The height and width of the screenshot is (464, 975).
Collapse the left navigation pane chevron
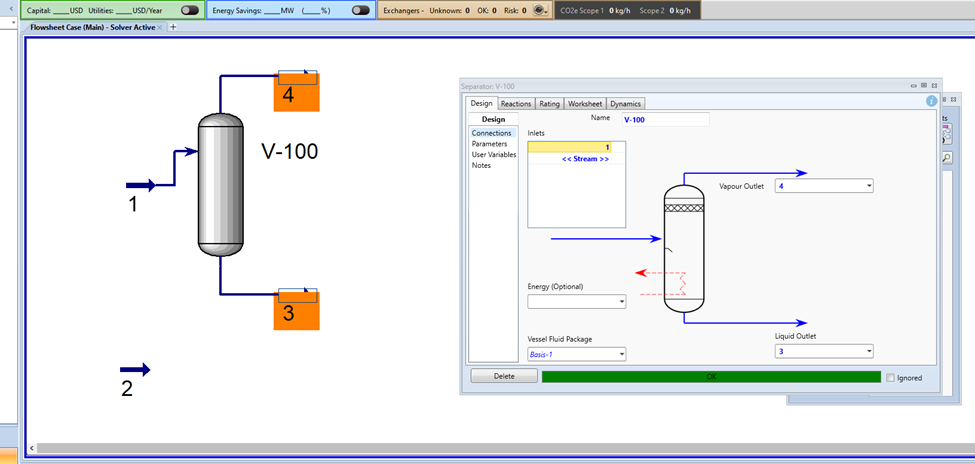(x=10, y=9)
